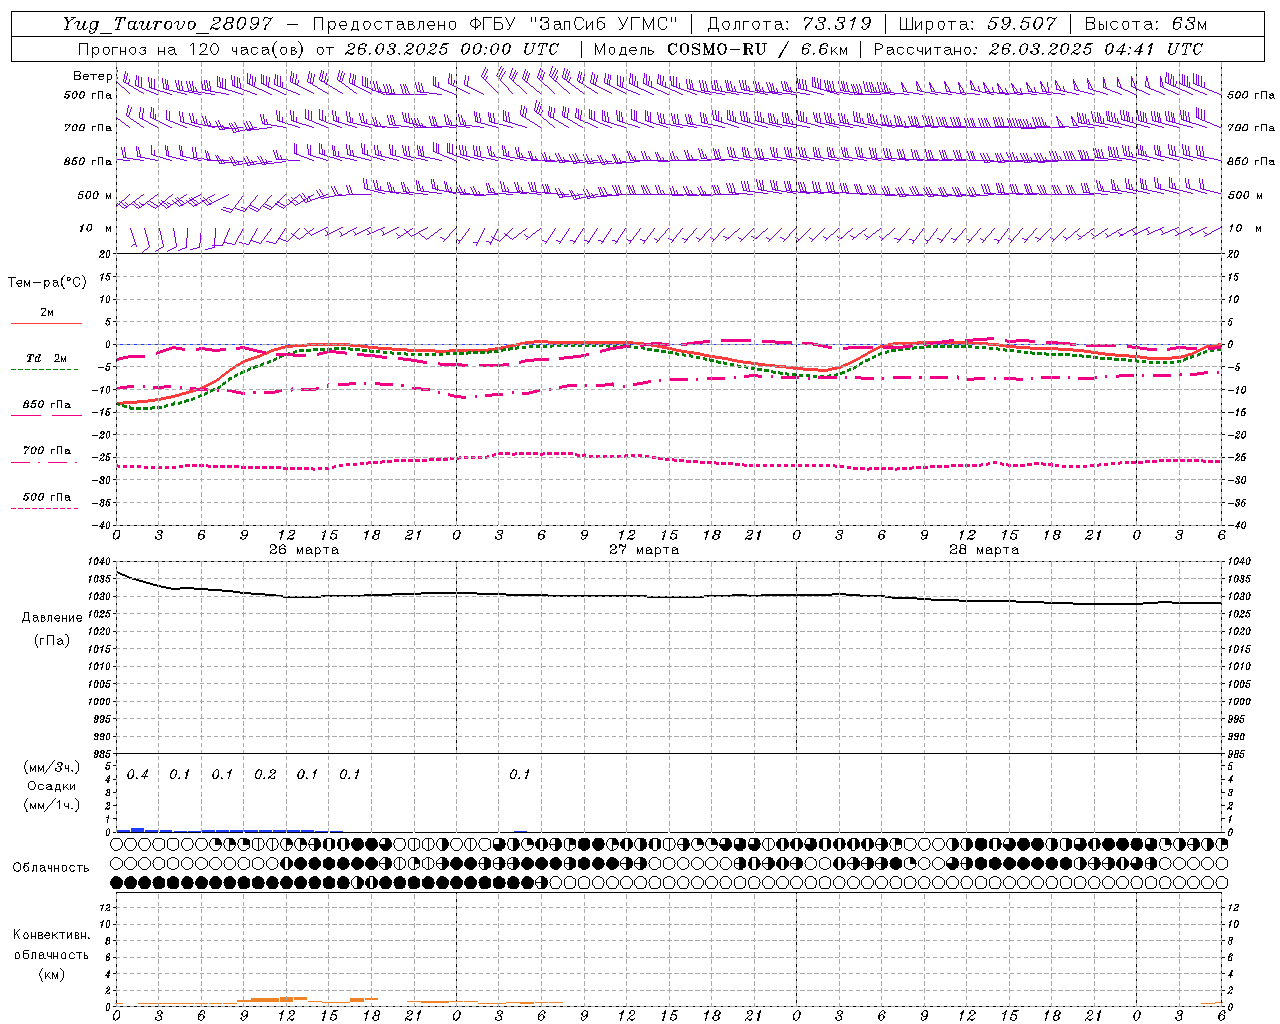Click the (мм/1ч.) precipitation unit label

tap(52, 805)
